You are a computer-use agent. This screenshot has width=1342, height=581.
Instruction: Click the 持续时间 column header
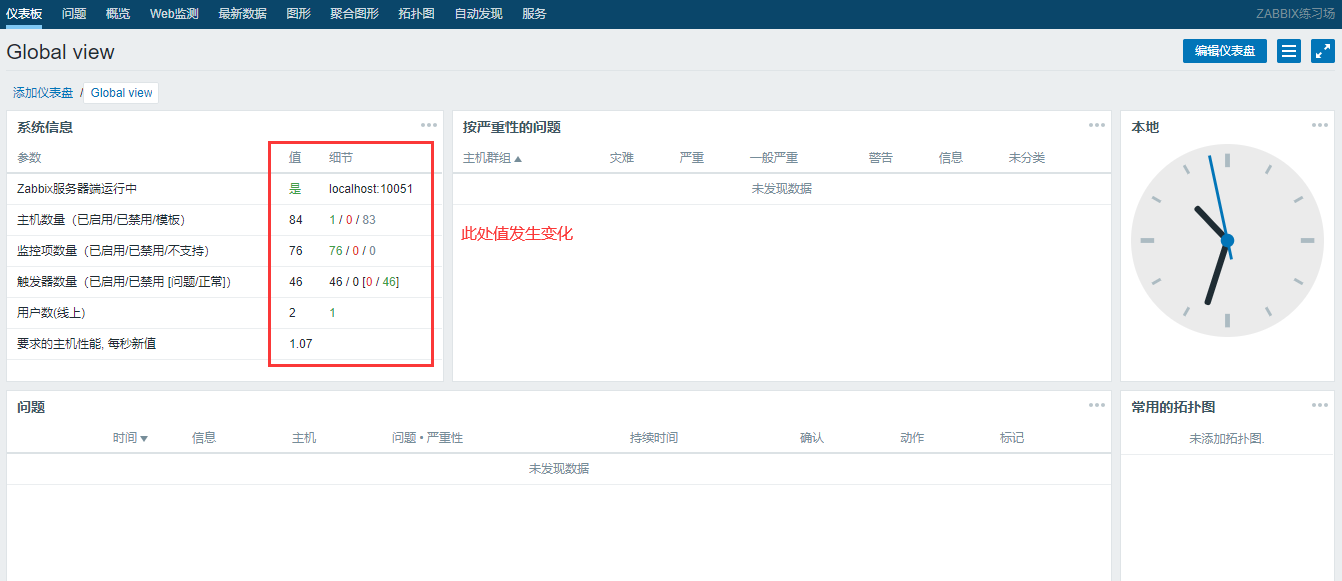point(654,438)
